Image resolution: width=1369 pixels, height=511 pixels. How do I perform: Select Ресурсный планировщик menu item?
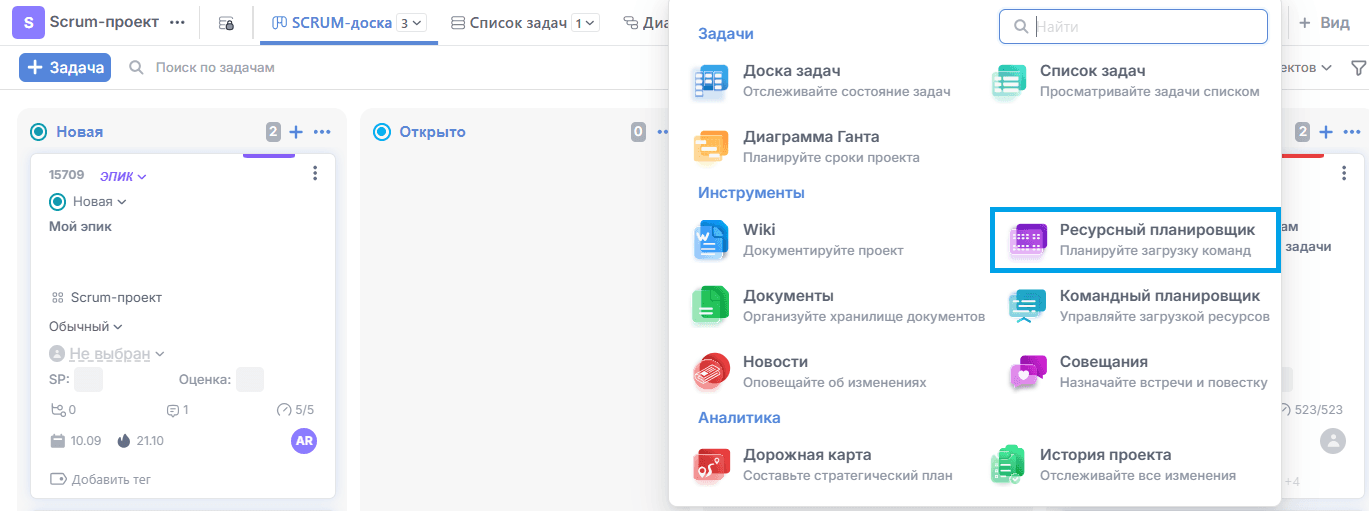(1134, 240)
